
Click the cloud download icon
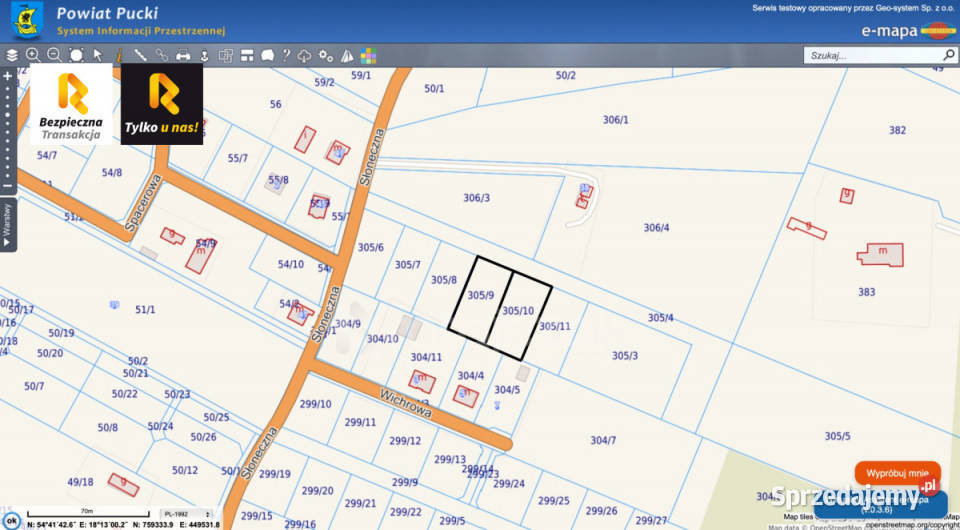click(x=305, y=56)
